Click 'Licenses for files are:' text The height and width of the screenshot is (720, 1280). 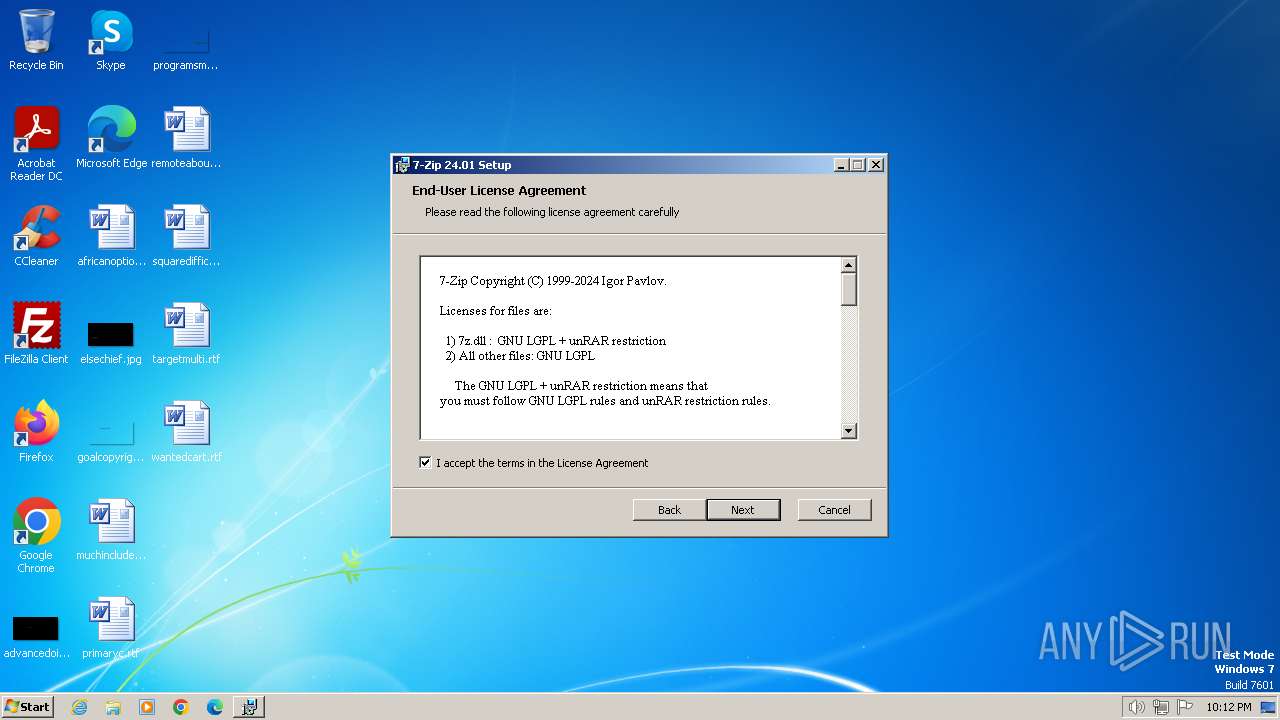pos(495,311)
